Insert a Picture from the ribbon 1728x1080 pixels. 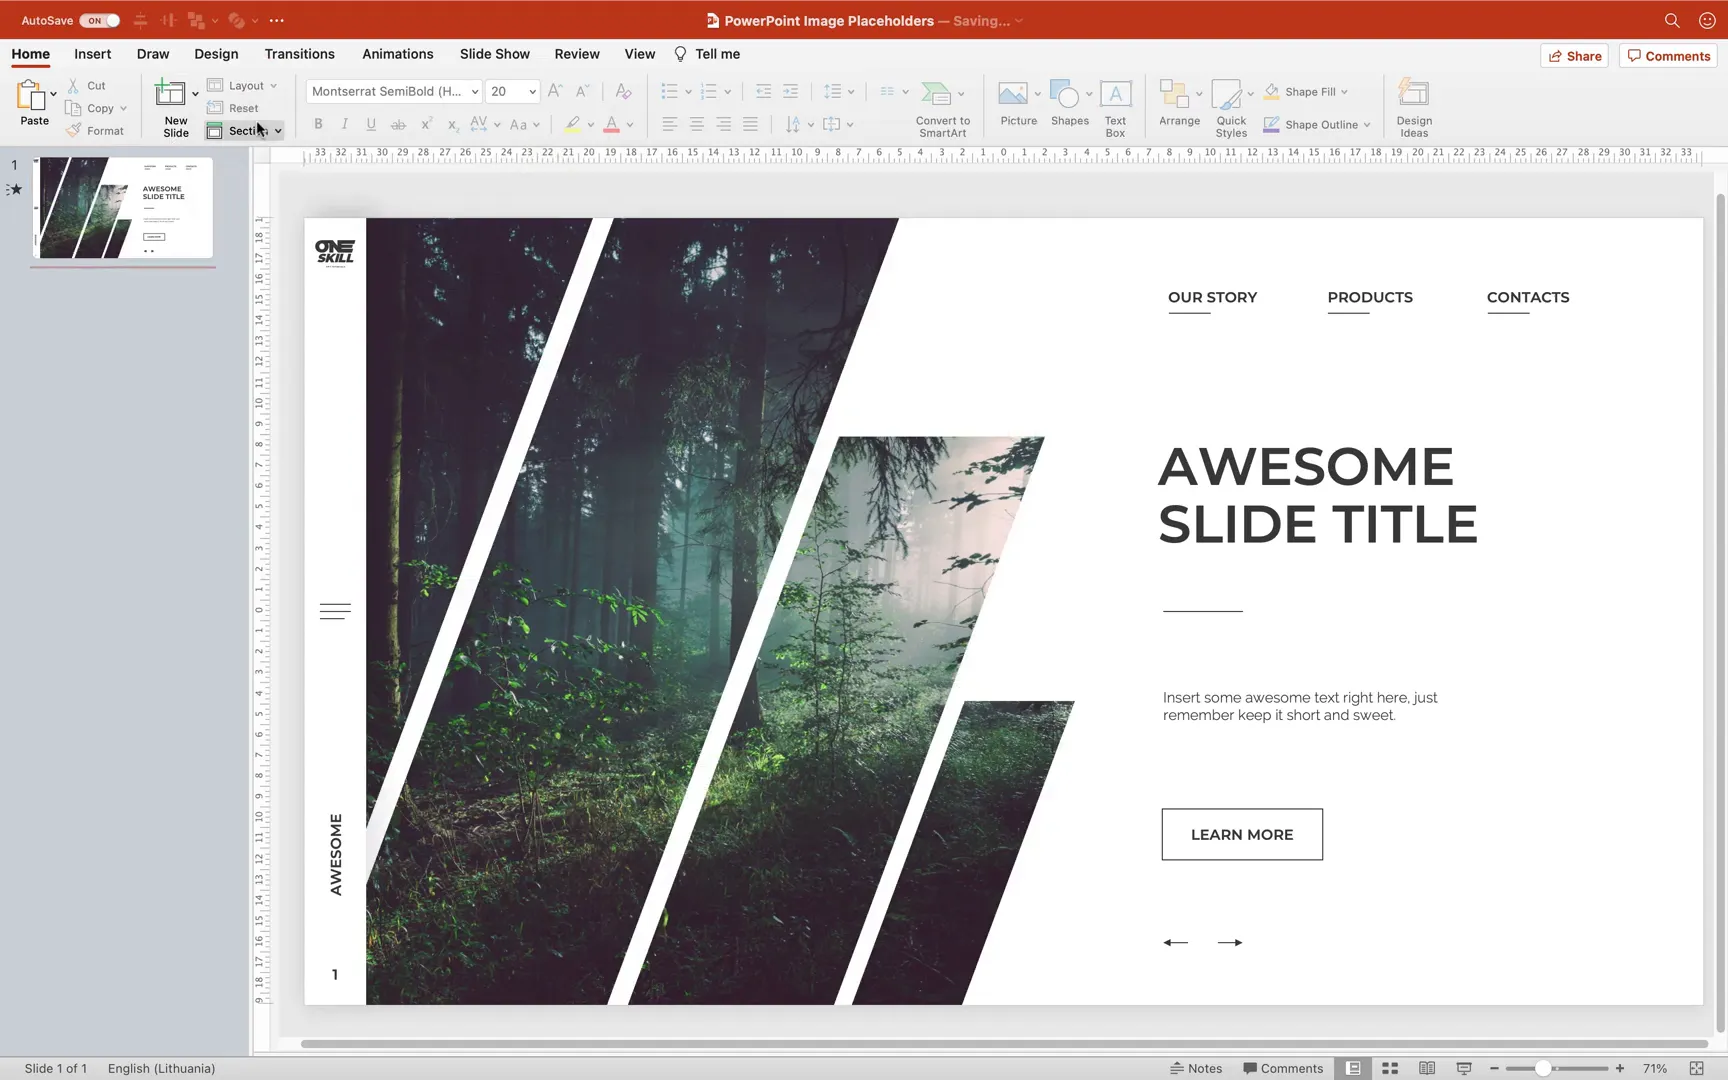(1018, 104)
